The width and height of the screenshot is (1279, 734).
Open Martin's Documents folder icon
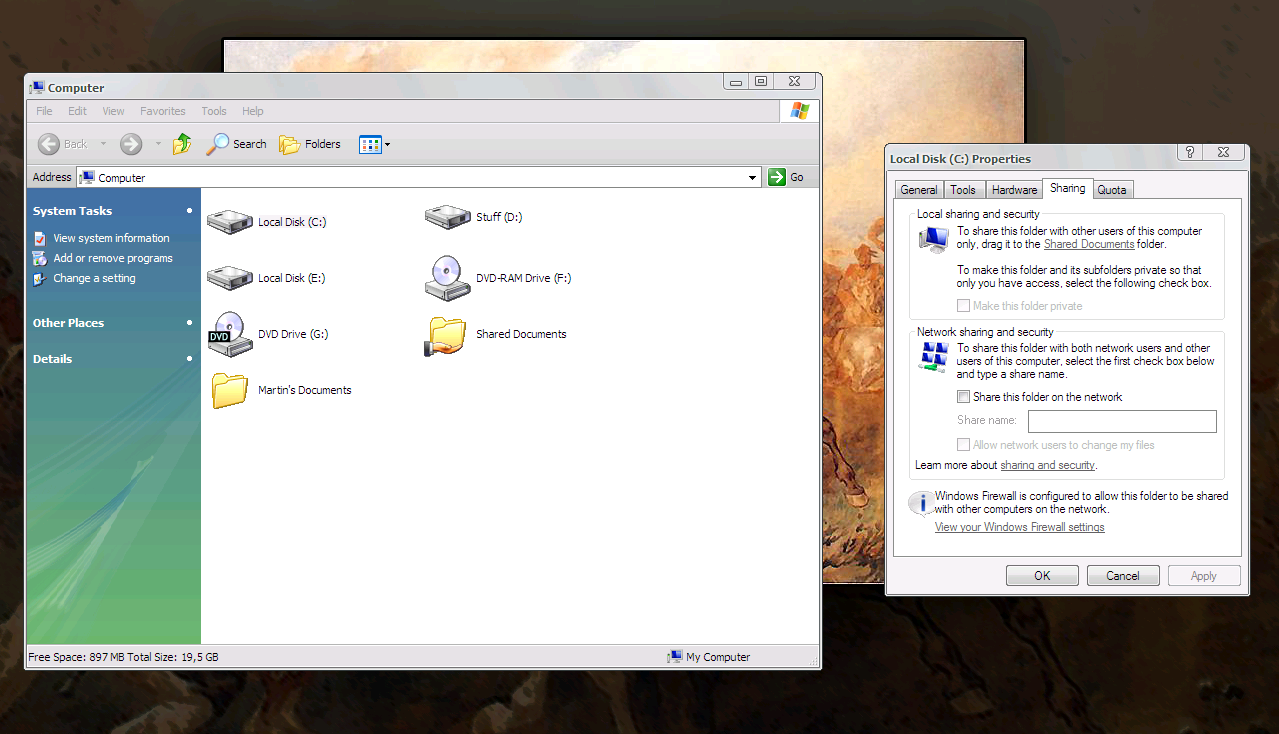(x=229, y=390)
